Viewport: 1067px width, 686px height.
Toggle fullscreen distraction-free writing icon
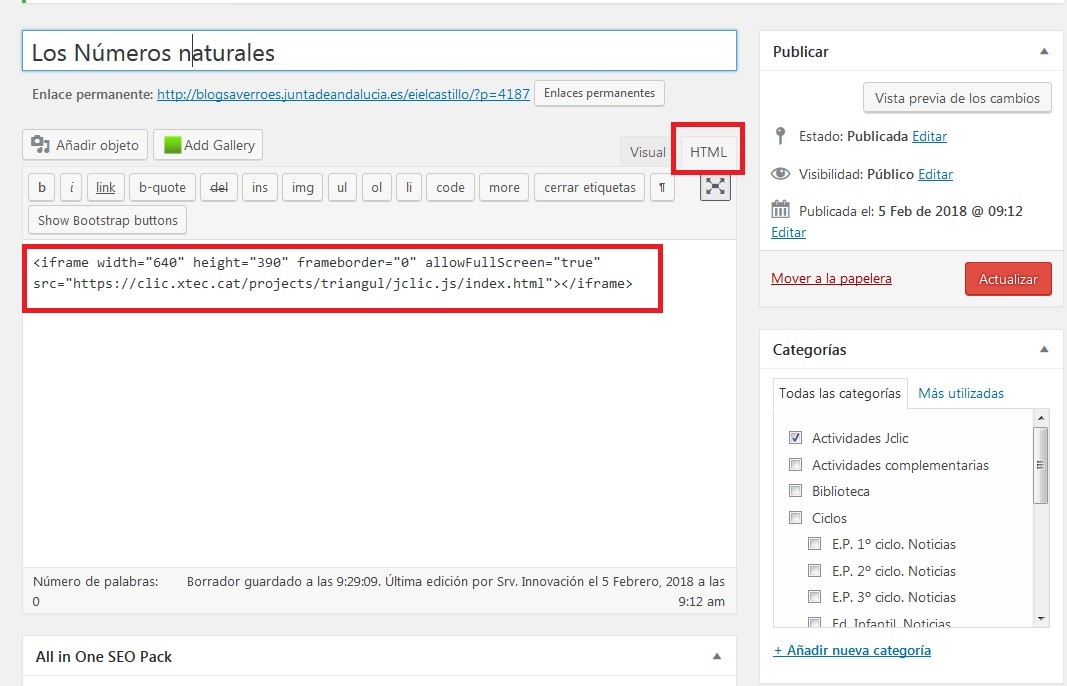[715, 187]
